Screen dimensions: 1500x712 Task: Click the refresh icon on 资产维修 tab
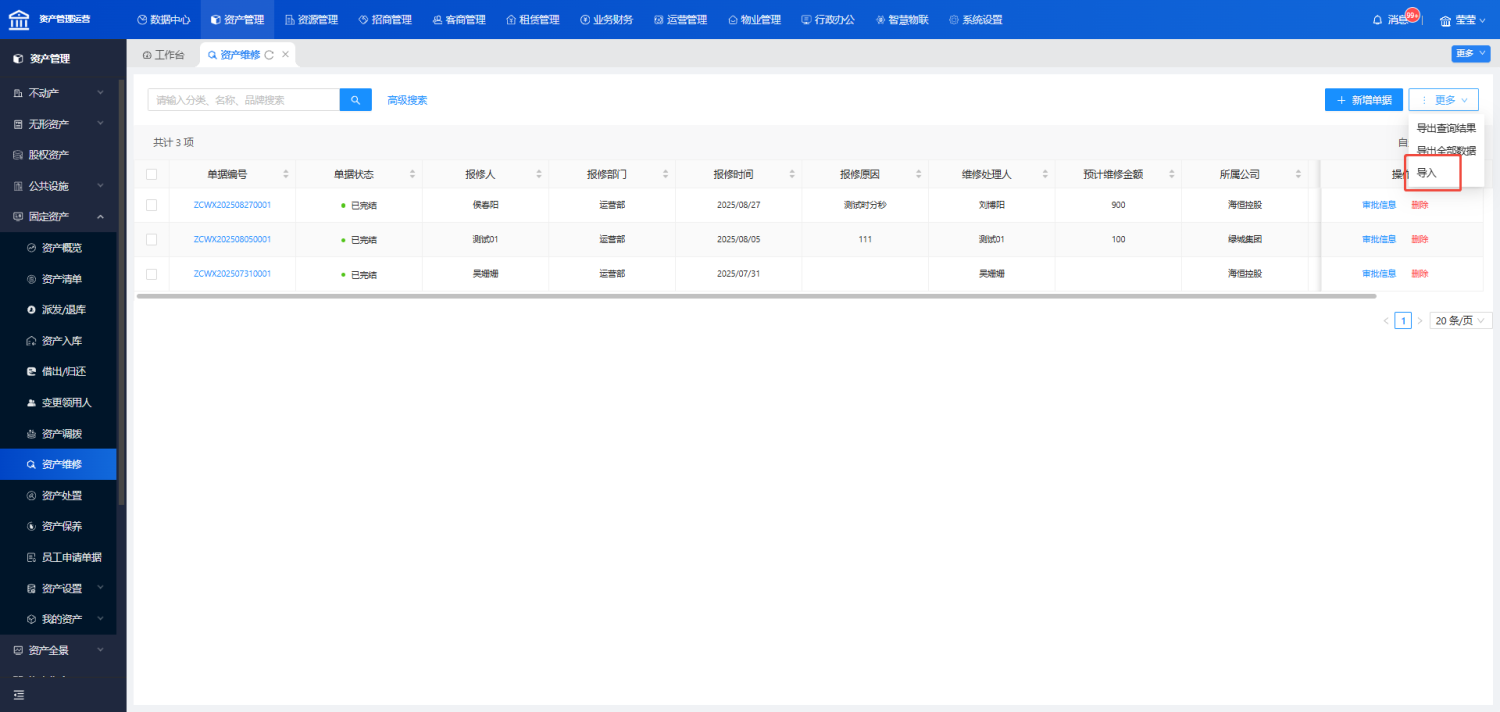coord(269,55)
